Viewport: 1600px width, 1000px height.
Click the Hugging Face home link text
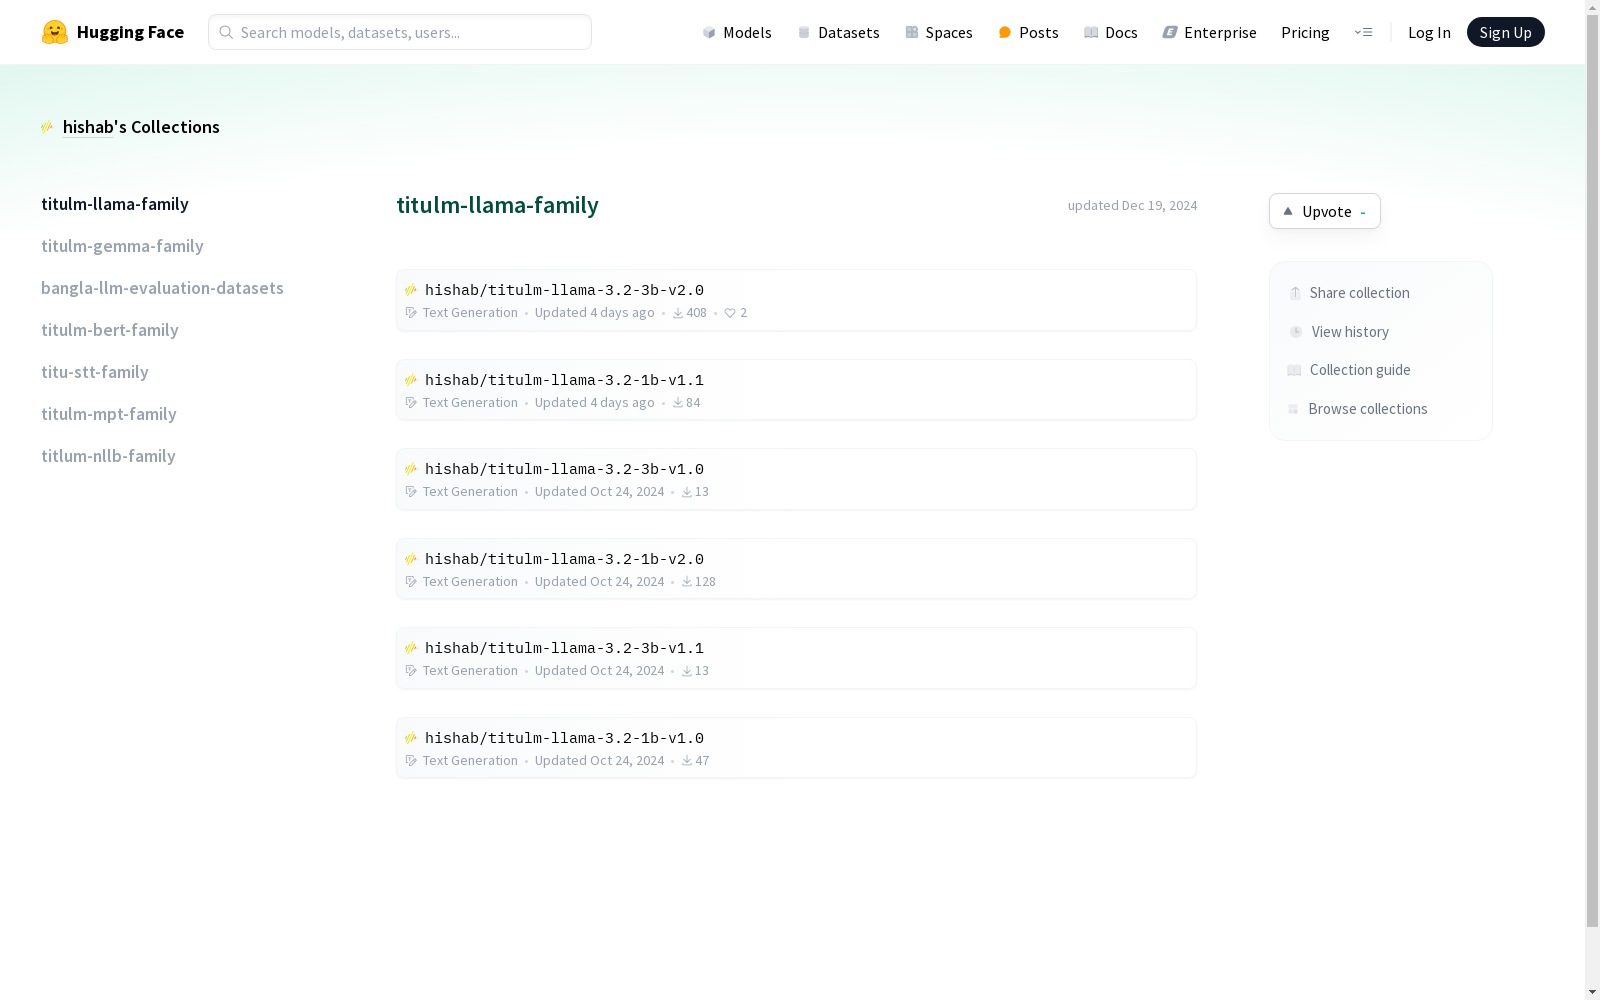pyautogui.click(x=130, y=32)
